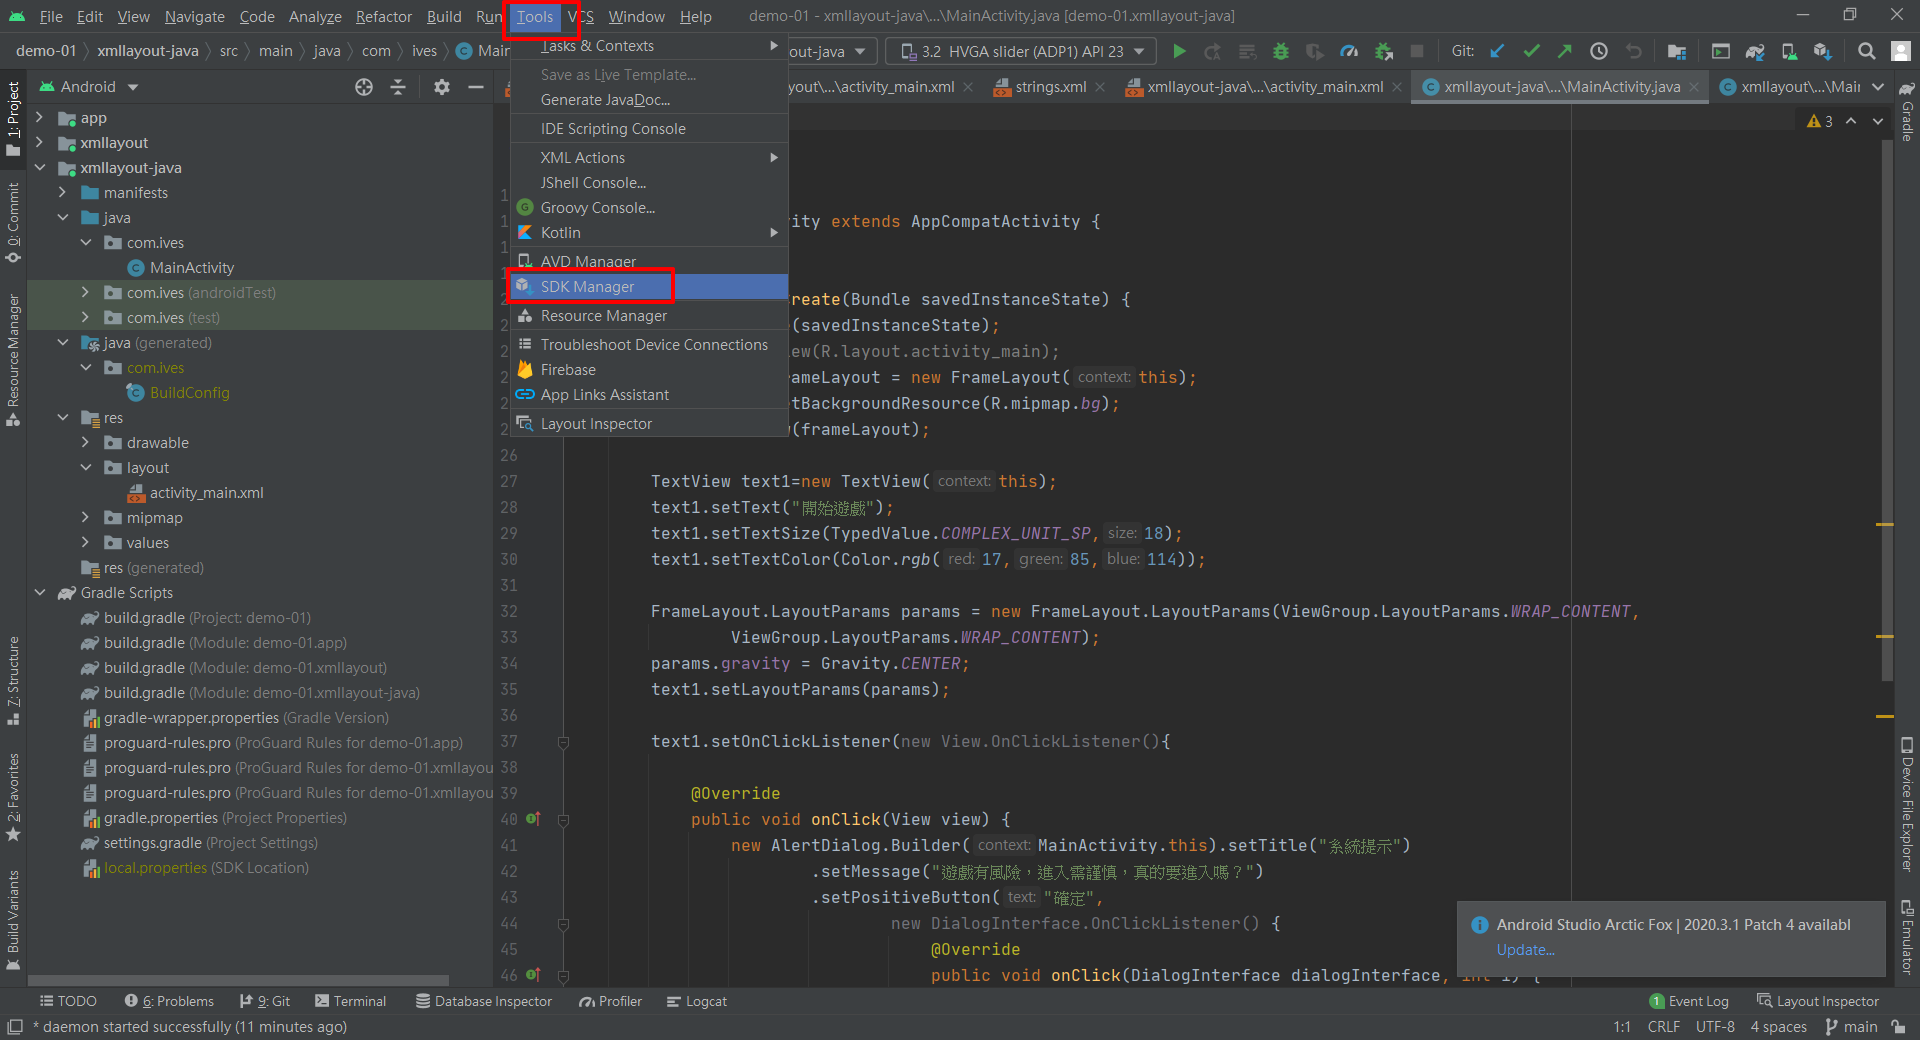Open the Event Log button
Screen dimensions: 1920x1040
pos(1688,1001)
